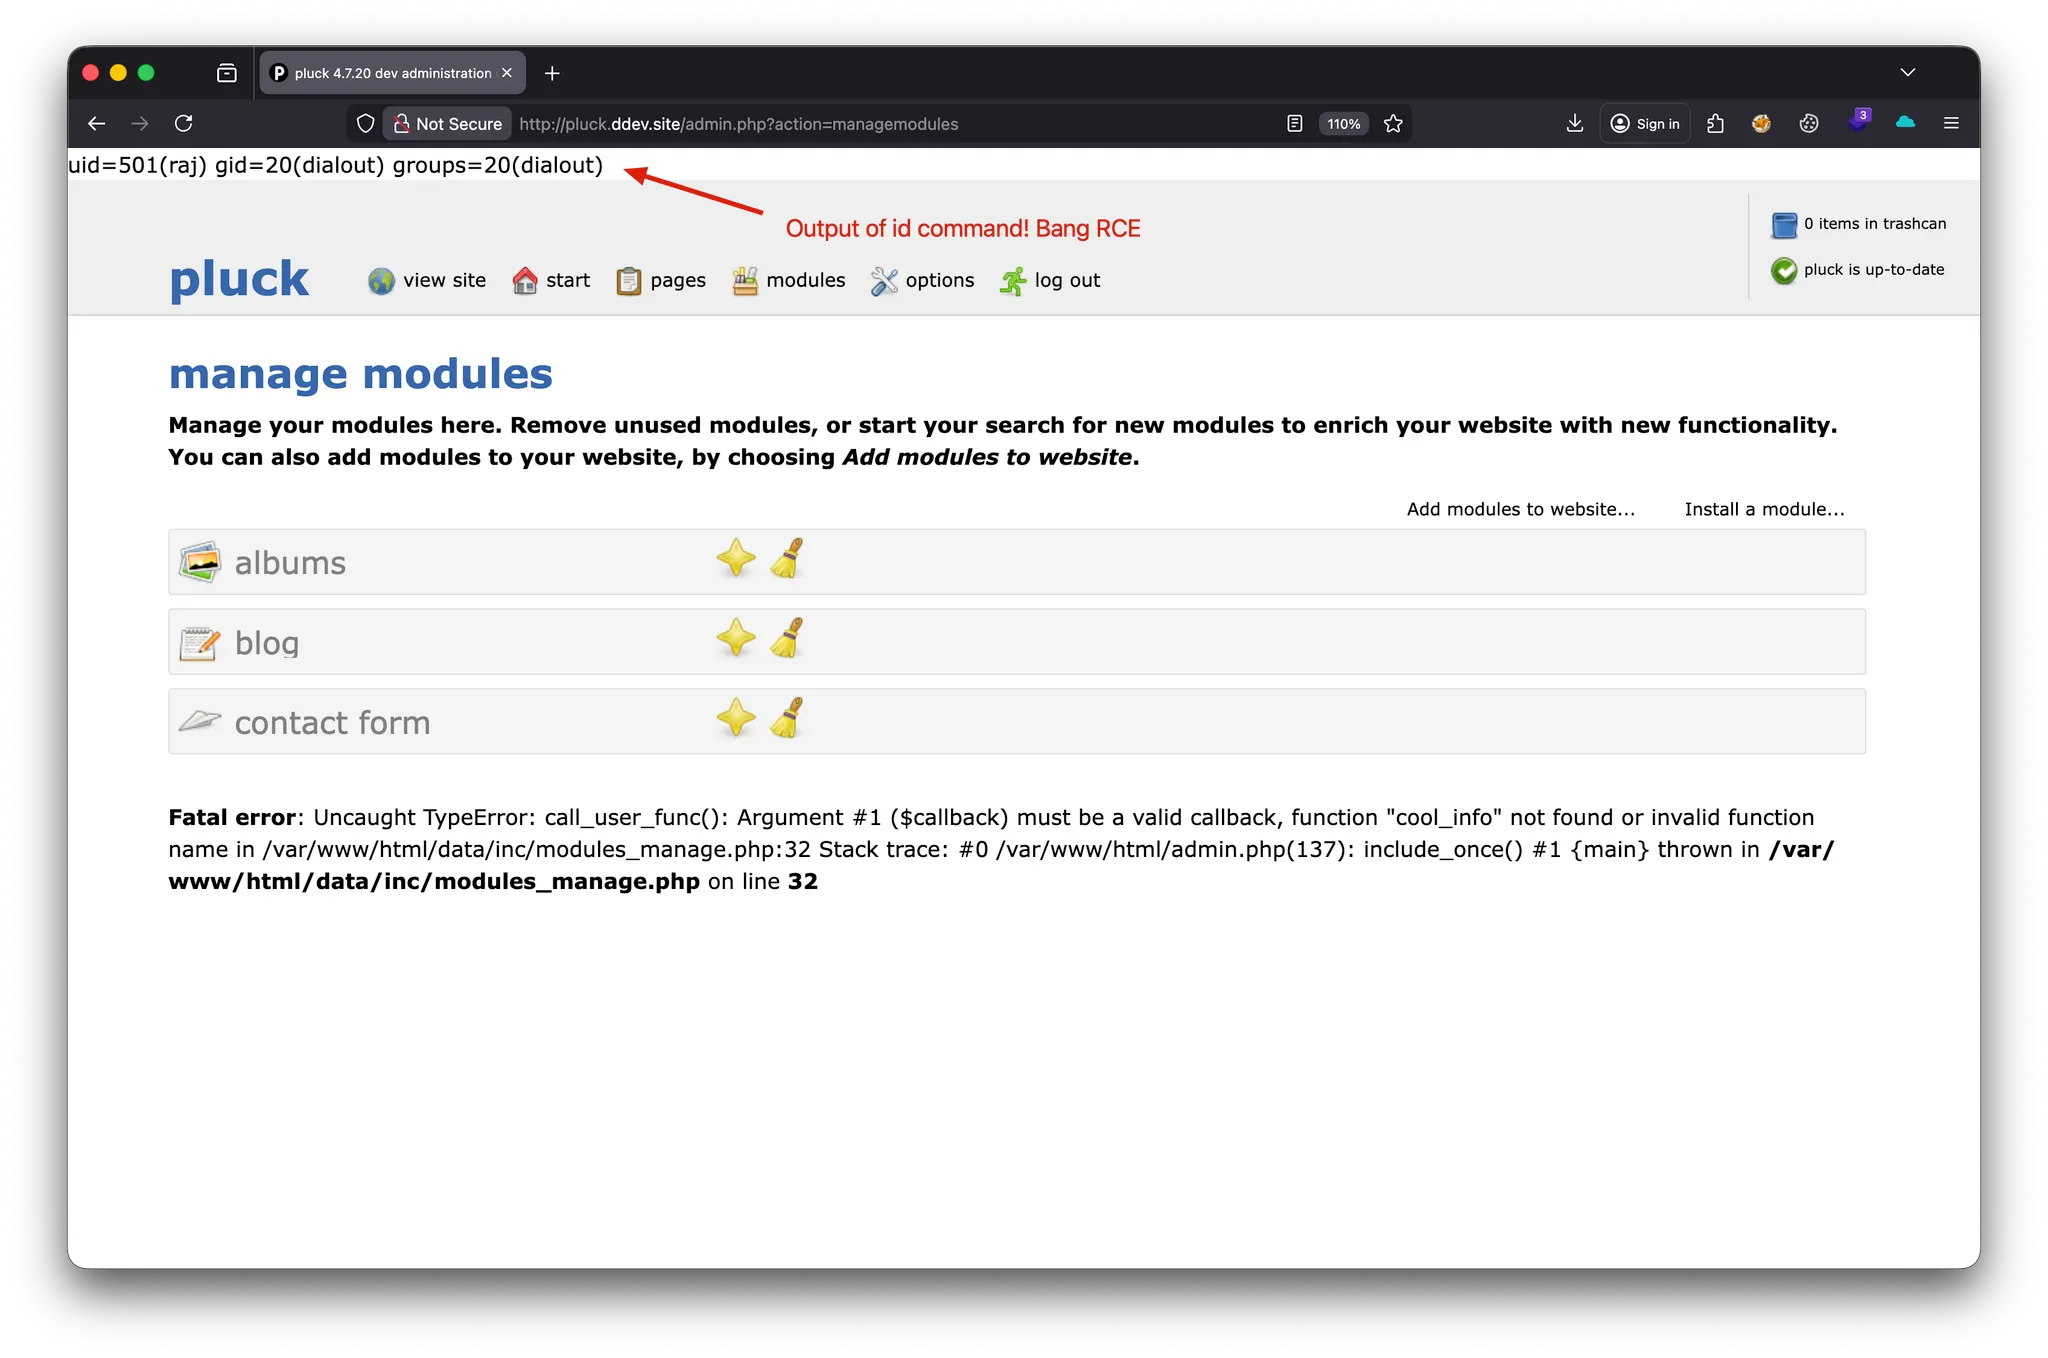Go to modules in pluck navigation
This screenshot has height=1358, width=2048.
coord(788,281)
